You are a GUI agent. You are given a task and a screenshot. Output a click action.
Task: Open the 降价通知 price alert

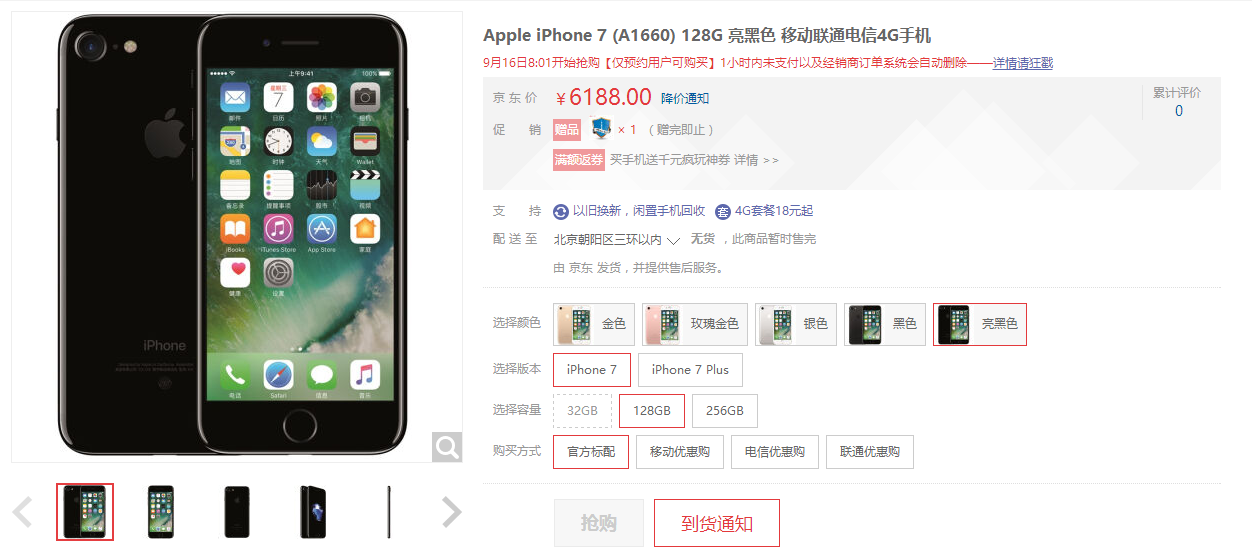point(685,98)
